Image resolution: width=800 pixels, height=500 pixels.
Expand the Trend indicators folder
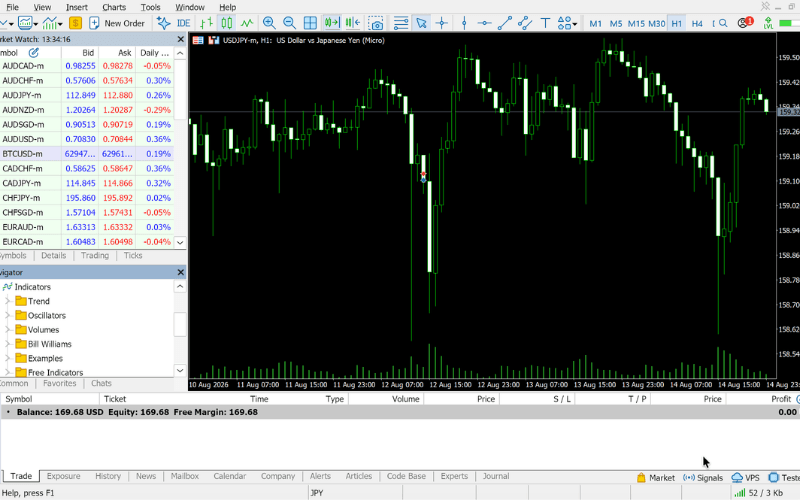coord(7,301)
